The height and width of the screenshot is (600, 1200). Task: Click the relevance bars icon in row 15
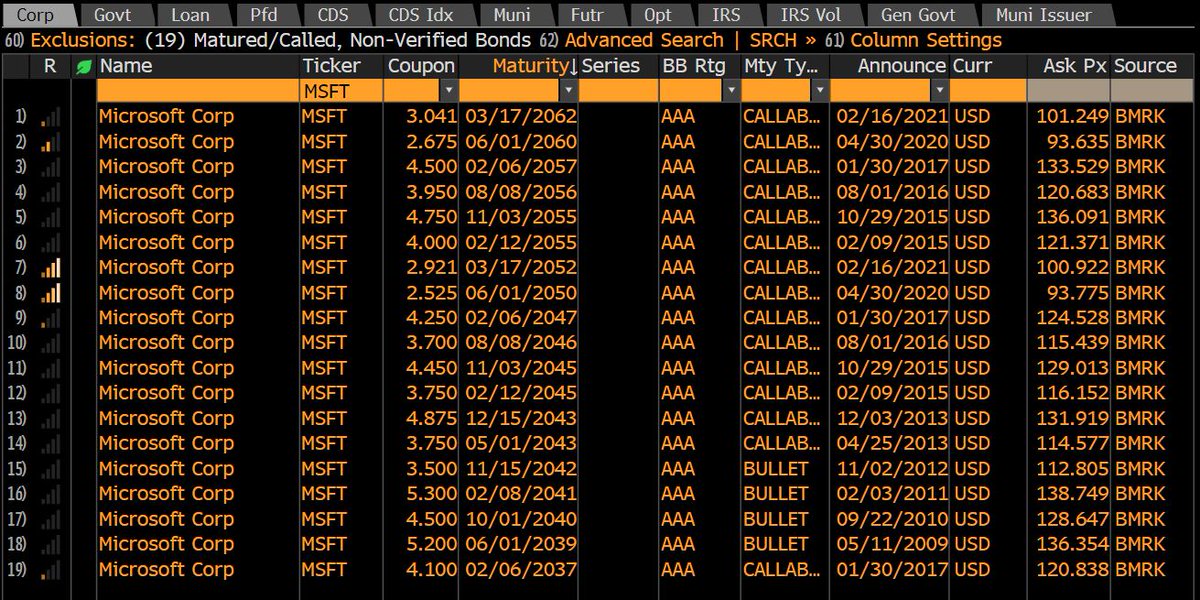tap(50, 469)
